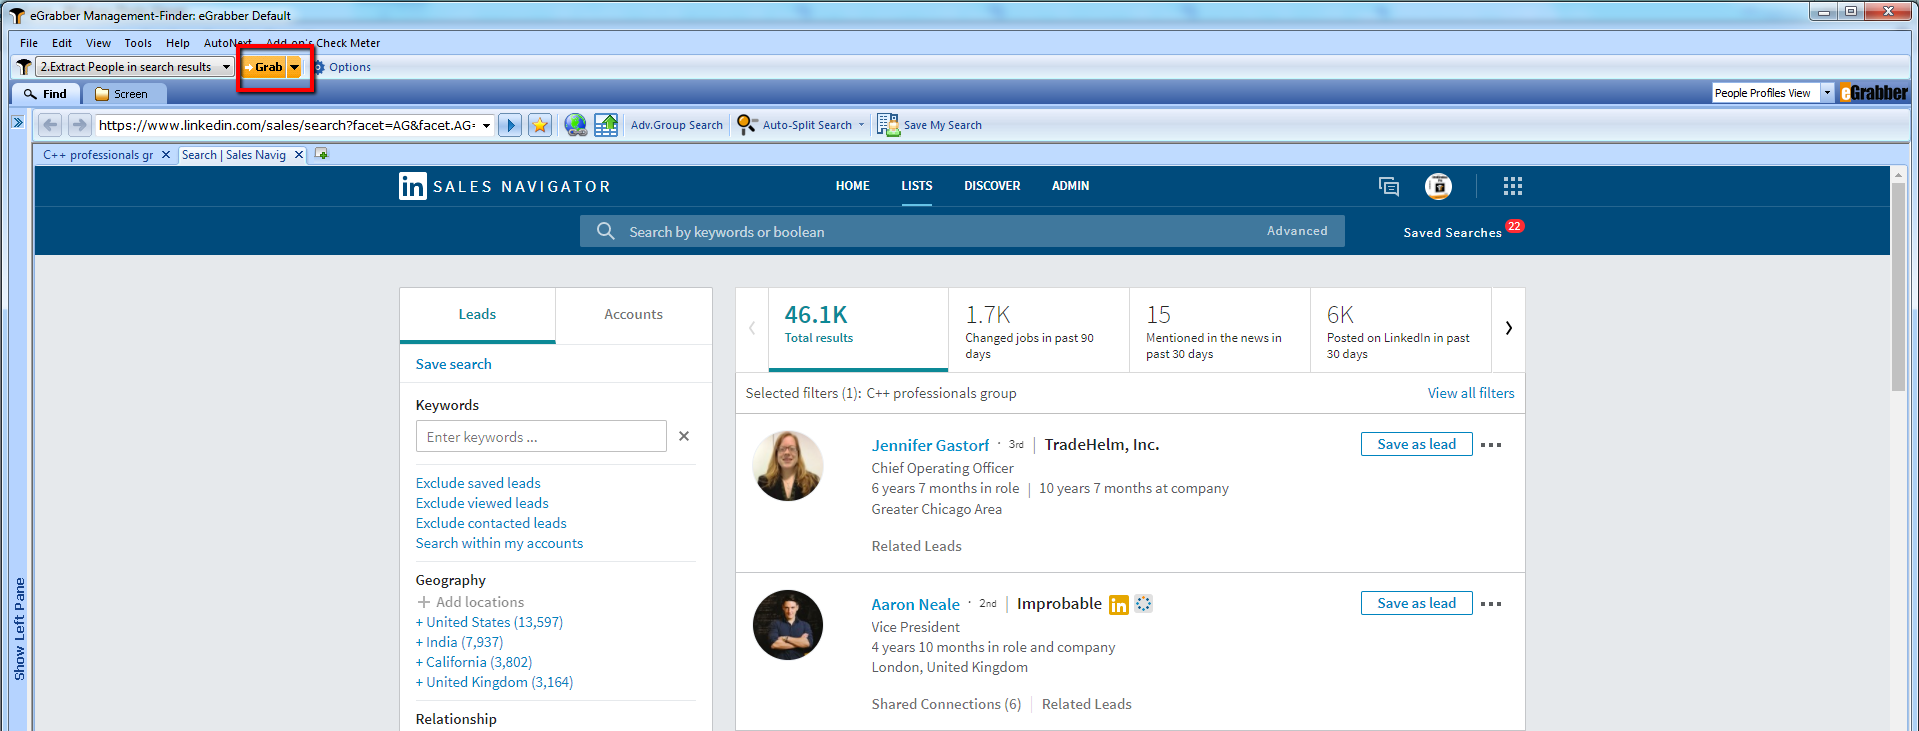Click the Auto-Split Search magnifier icon
Image resolution: width=1919 pixels, height=731 pixels.
[747, 124]
